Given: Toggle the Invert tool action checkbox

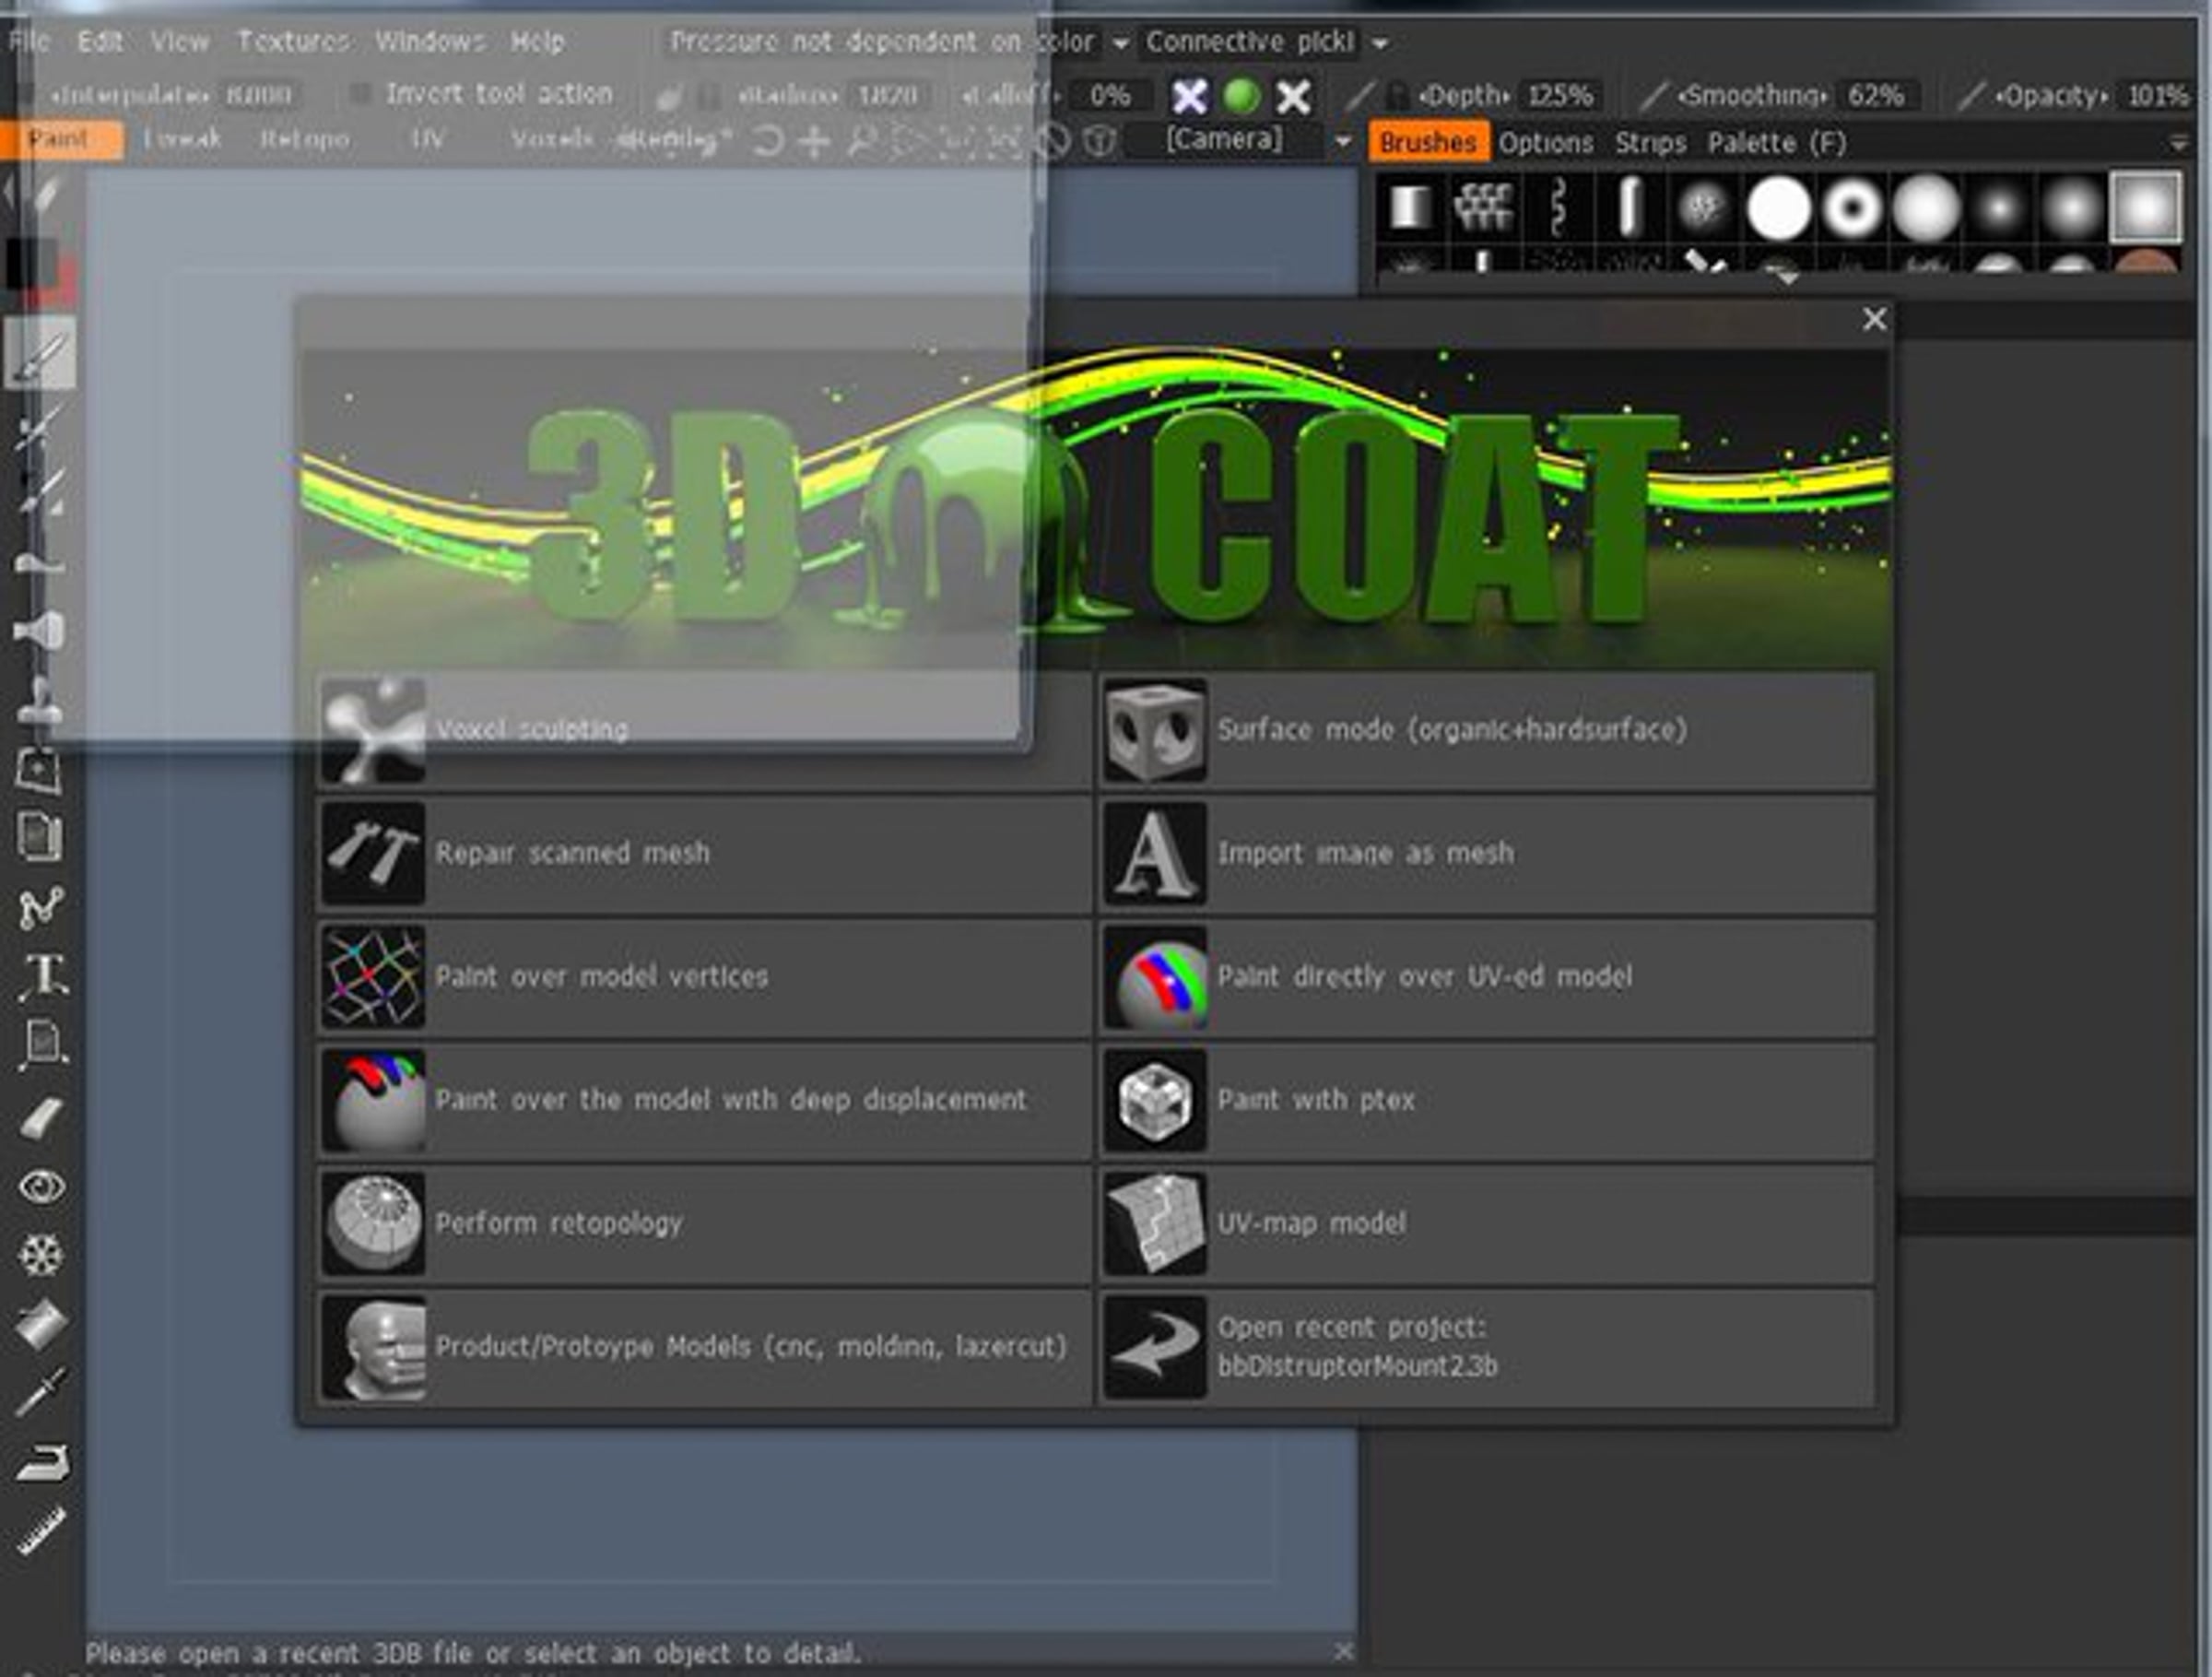Looking at the screenshot, I should point(361,95).
